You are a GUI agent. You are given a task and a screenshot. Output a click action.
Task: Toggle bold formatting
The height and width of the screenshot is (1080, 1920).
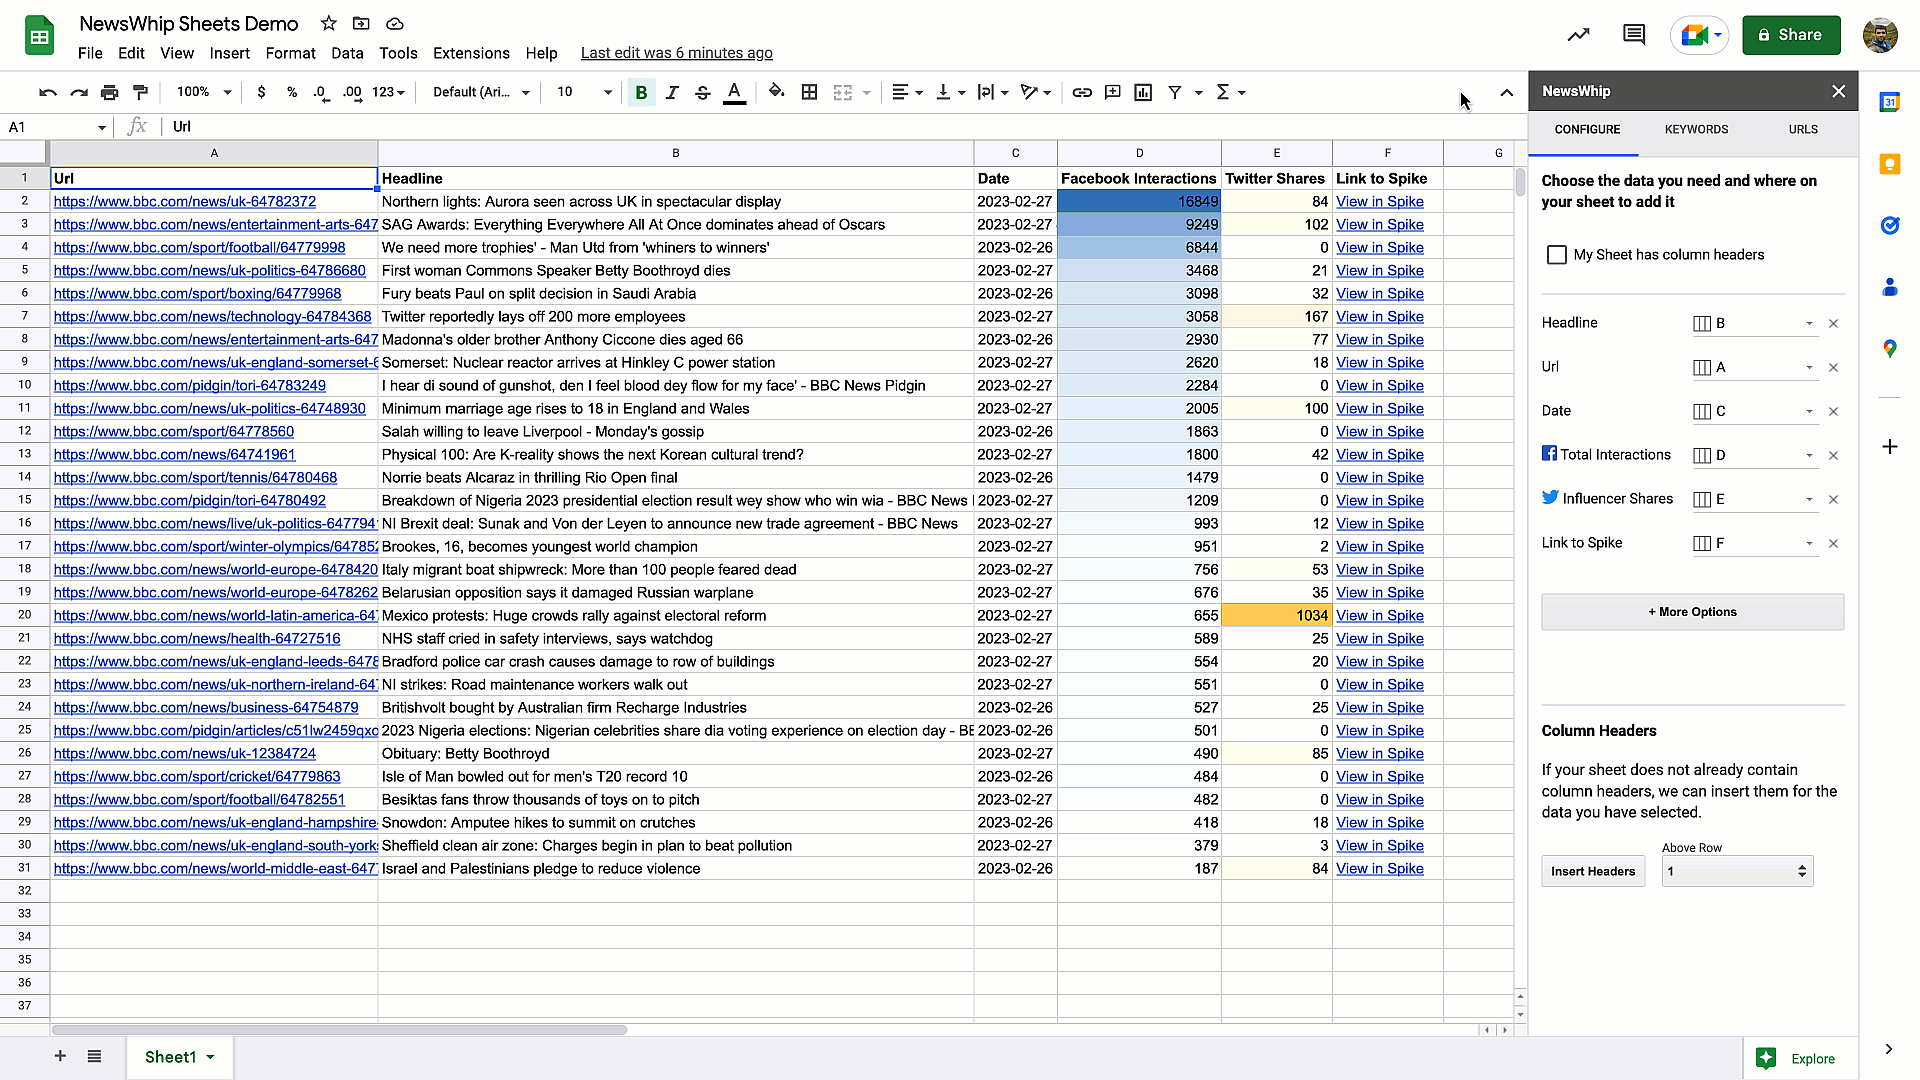click(641, 92)
